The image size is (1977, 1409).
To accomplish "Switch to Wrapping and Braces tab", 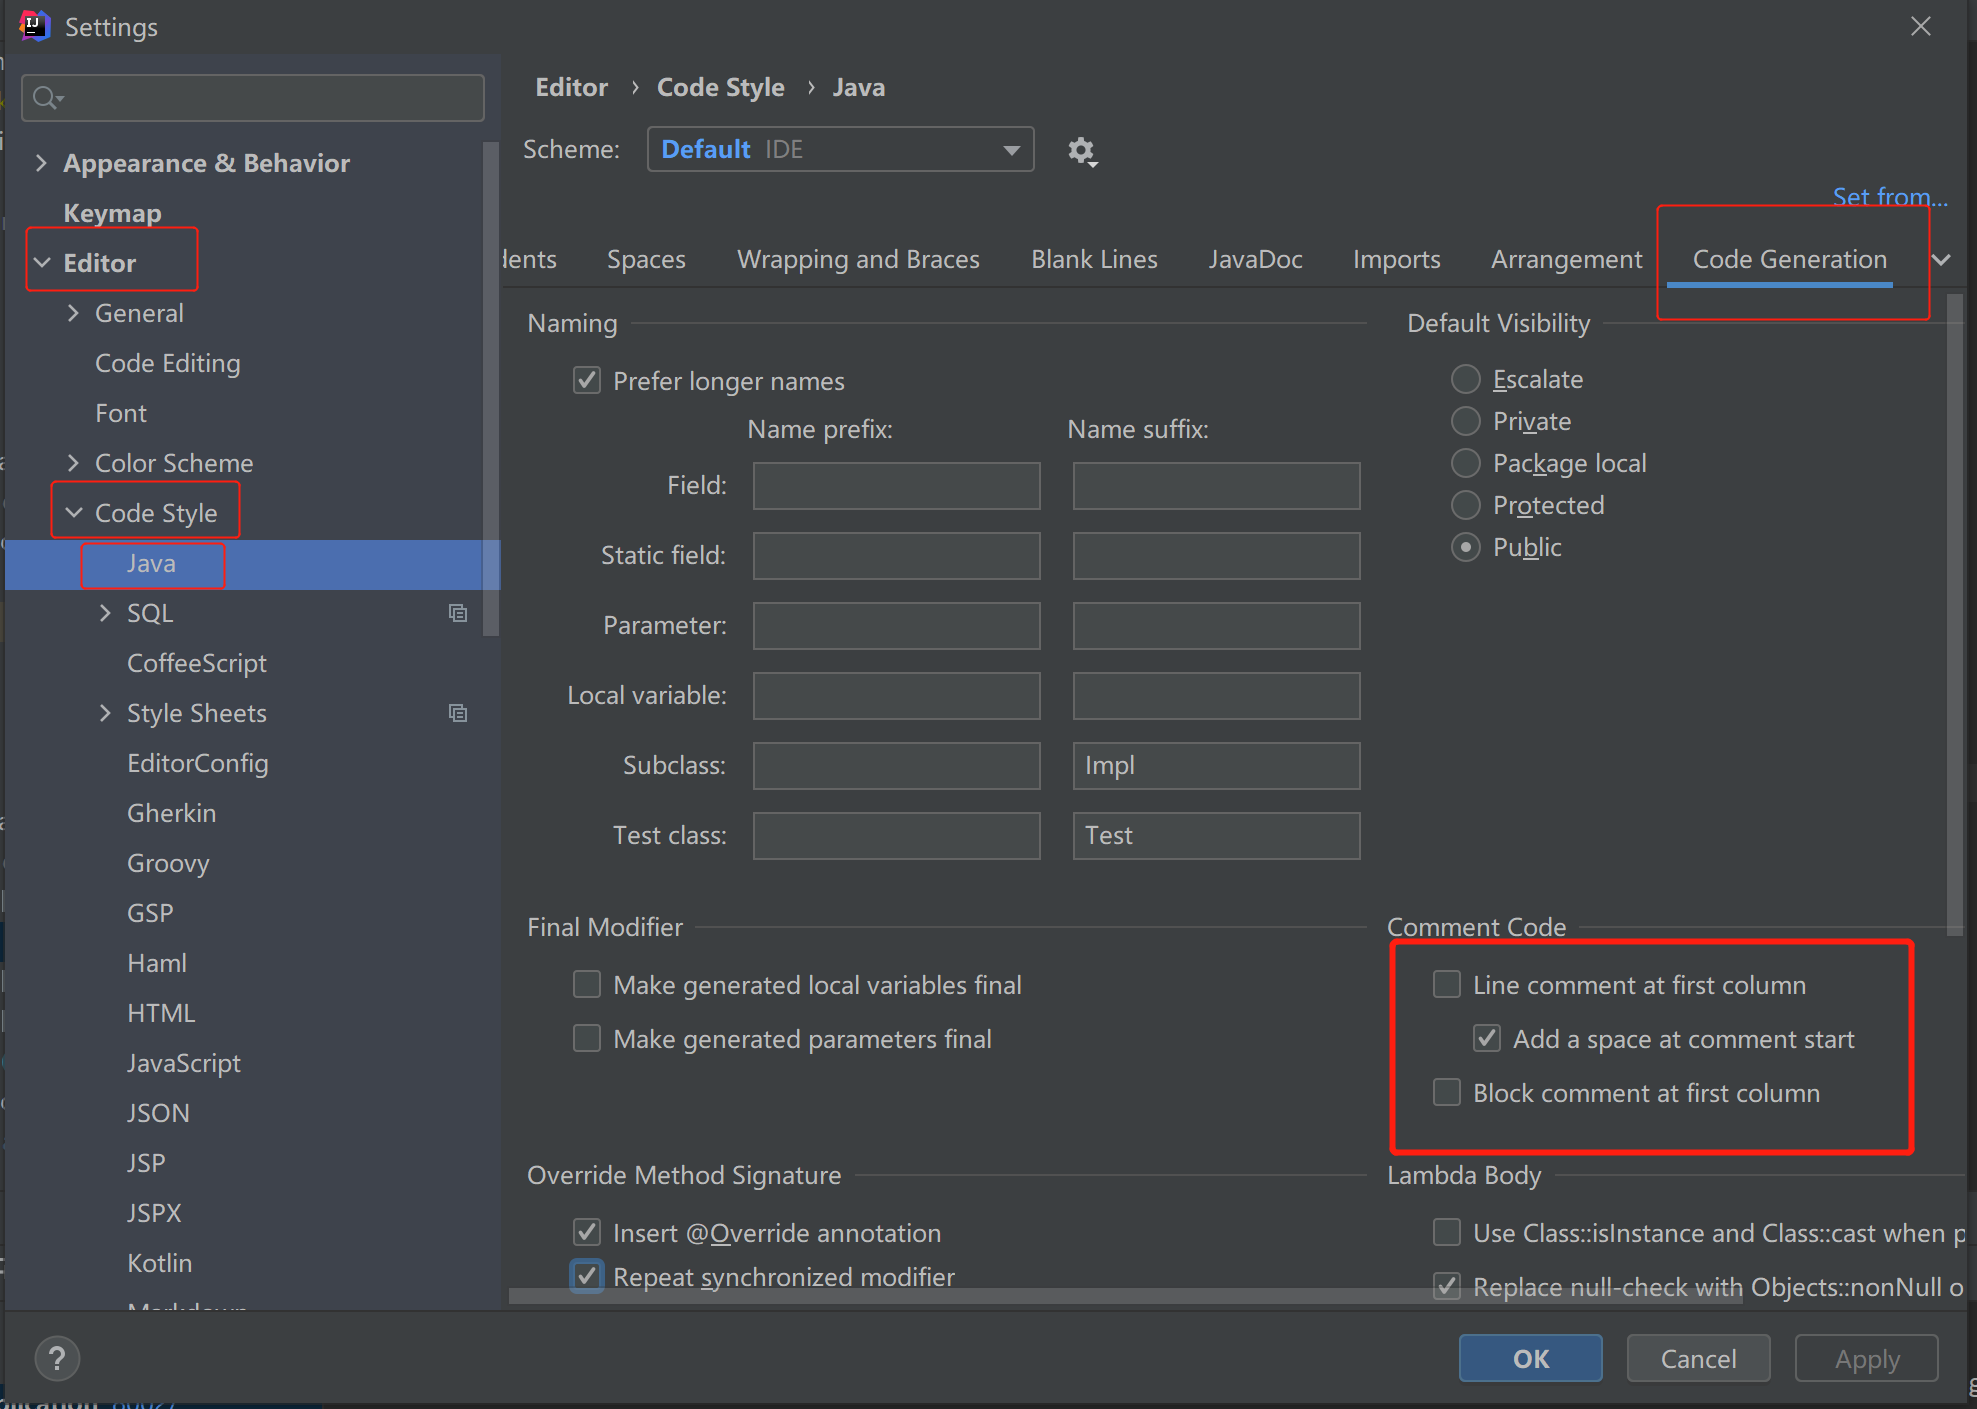I will pos(858,260).
